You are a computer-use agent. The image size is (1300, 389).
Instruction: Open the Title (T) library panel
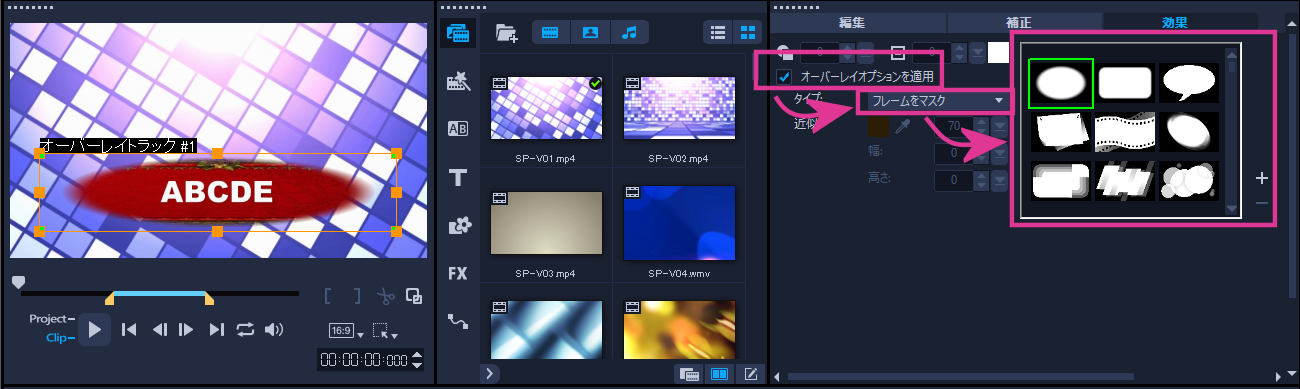[x=459, y=178]
